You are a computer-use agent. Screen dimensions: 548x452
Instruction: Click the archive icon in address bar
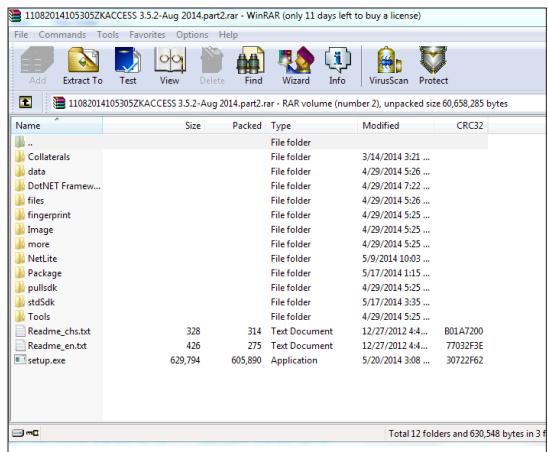59,103
